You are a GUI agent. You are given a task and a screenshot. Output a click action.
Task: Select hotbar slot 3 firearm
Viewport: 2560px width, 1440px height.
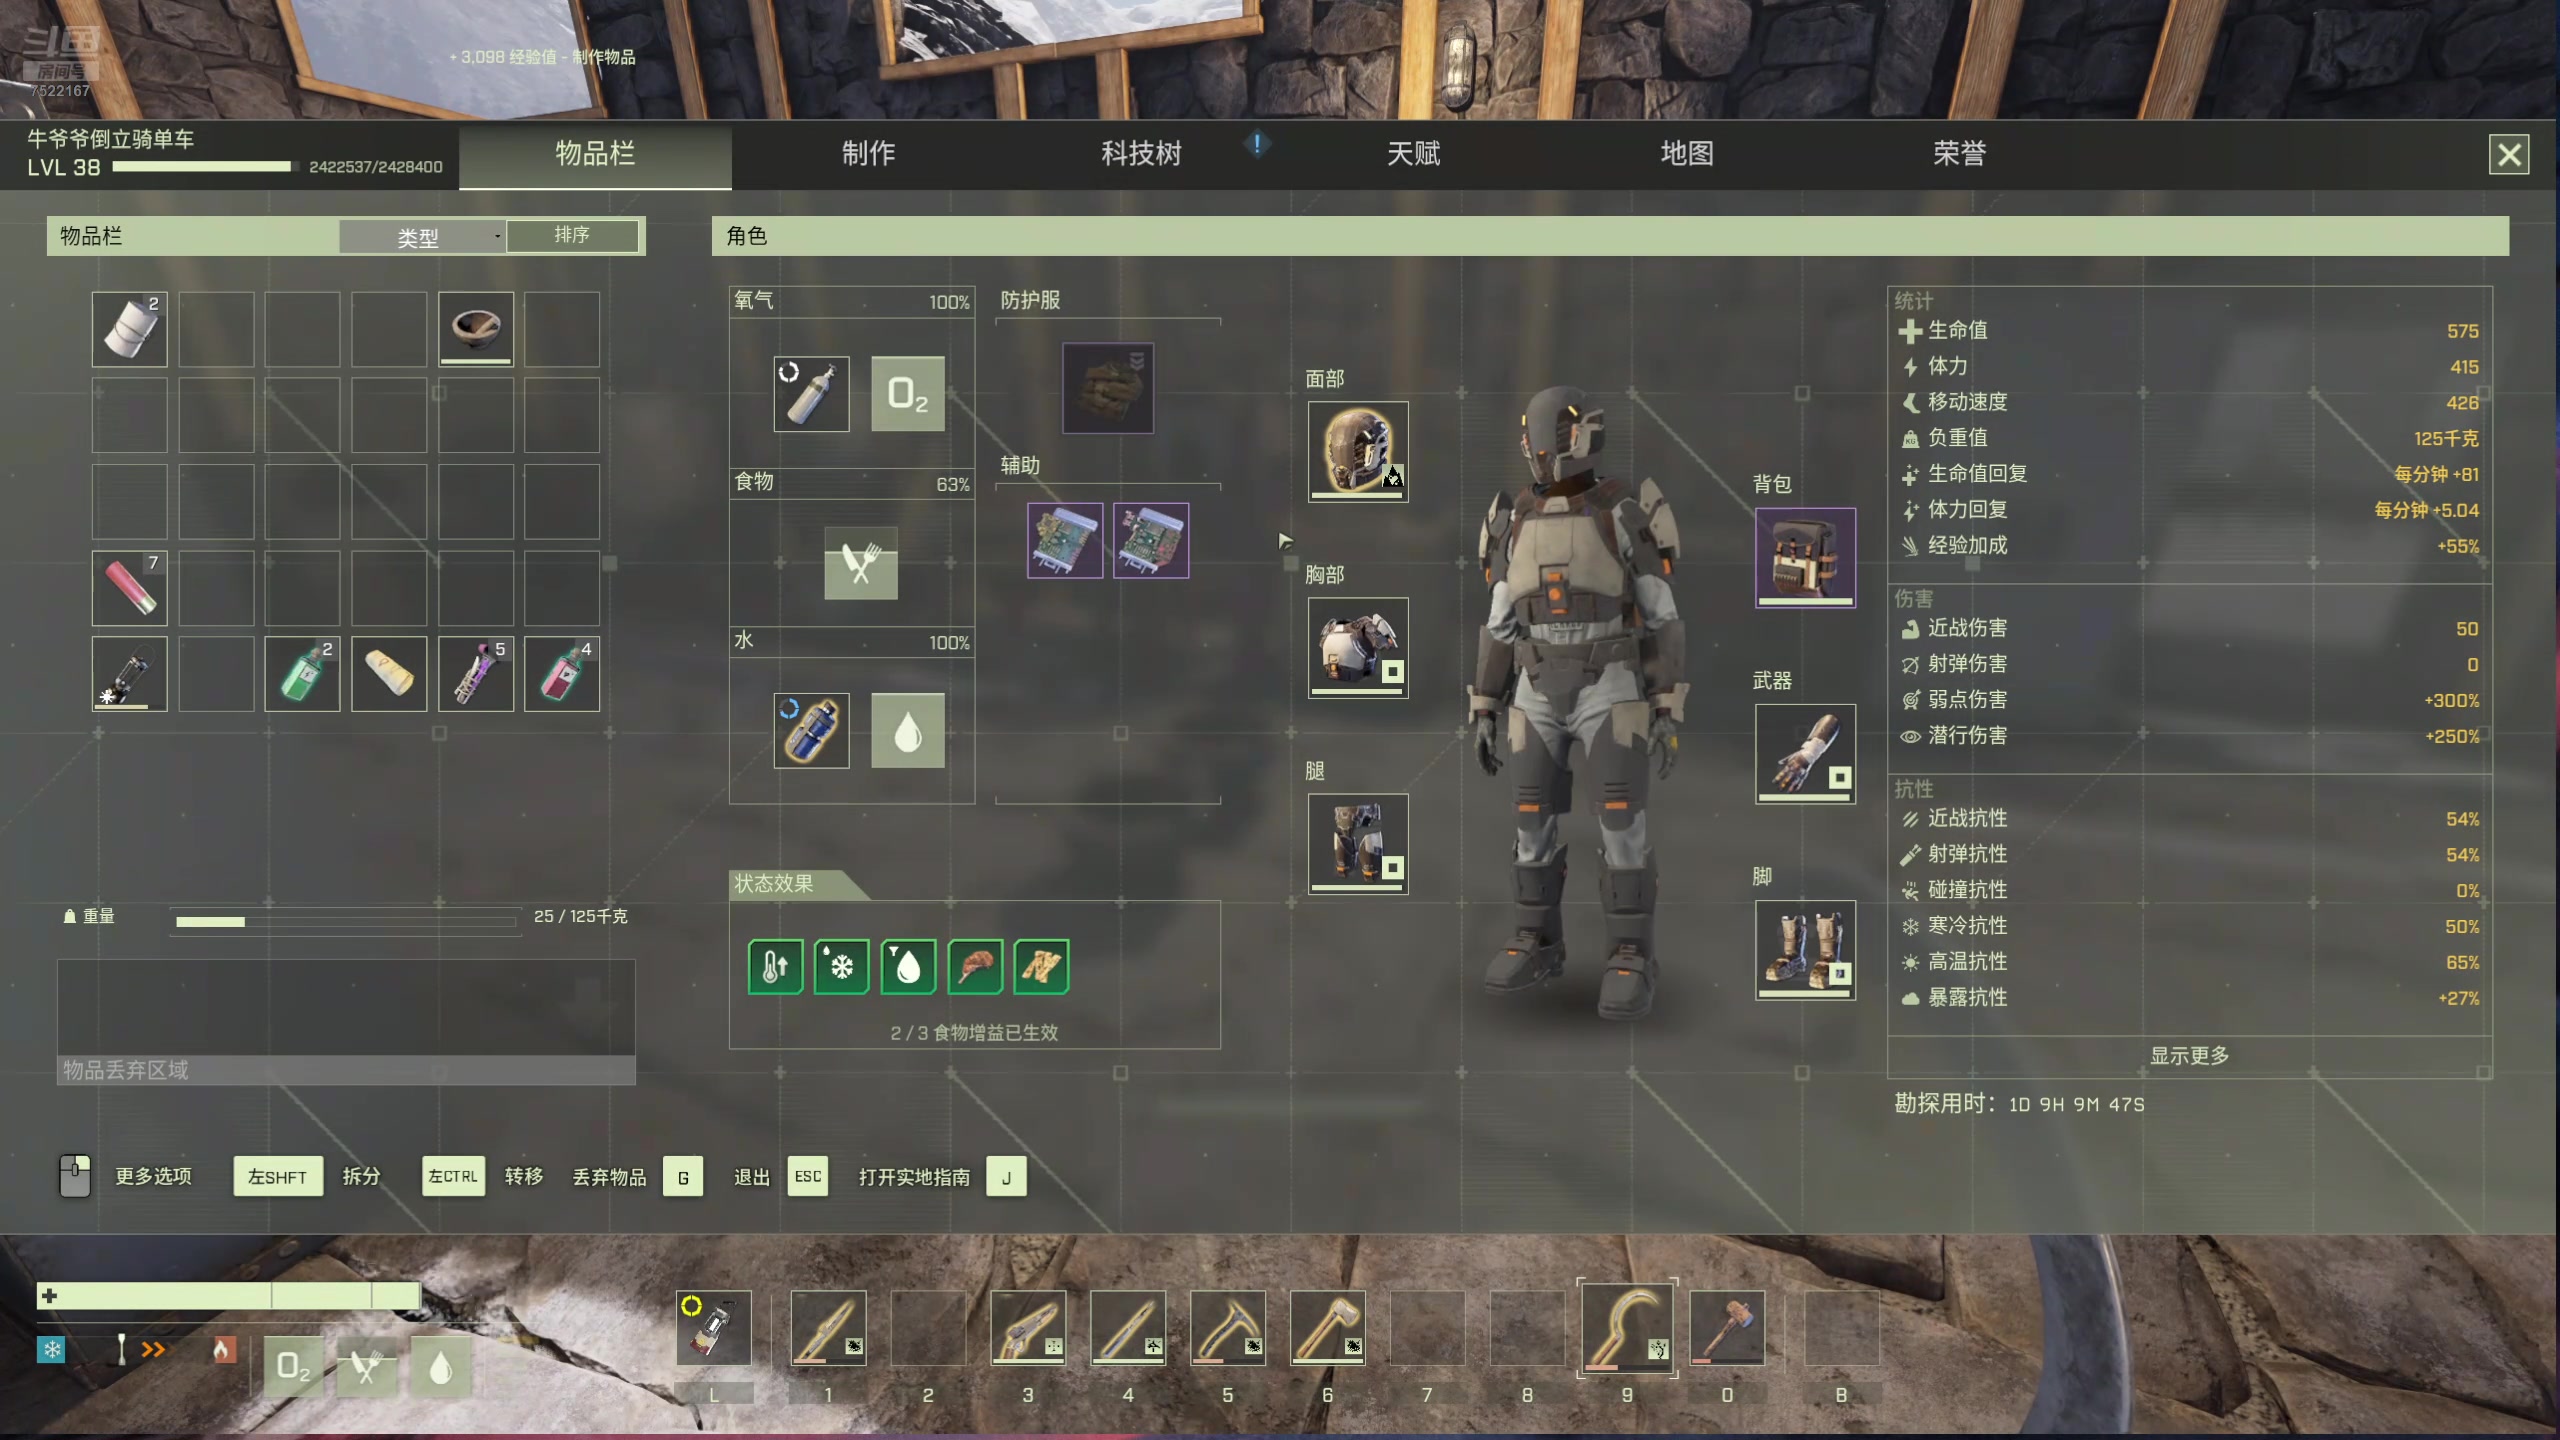click(x=1028, y=1328)
